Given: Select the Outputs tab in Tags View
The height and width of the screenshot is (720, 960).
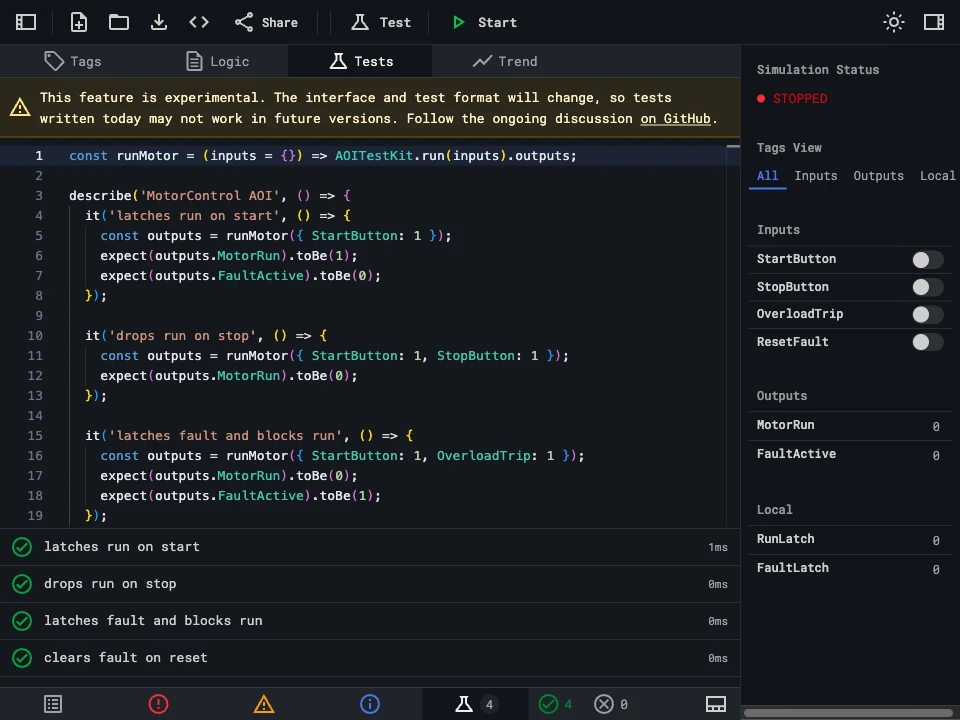Looking at the screenshot, I should pyautogui.click(x=878, y=176).
